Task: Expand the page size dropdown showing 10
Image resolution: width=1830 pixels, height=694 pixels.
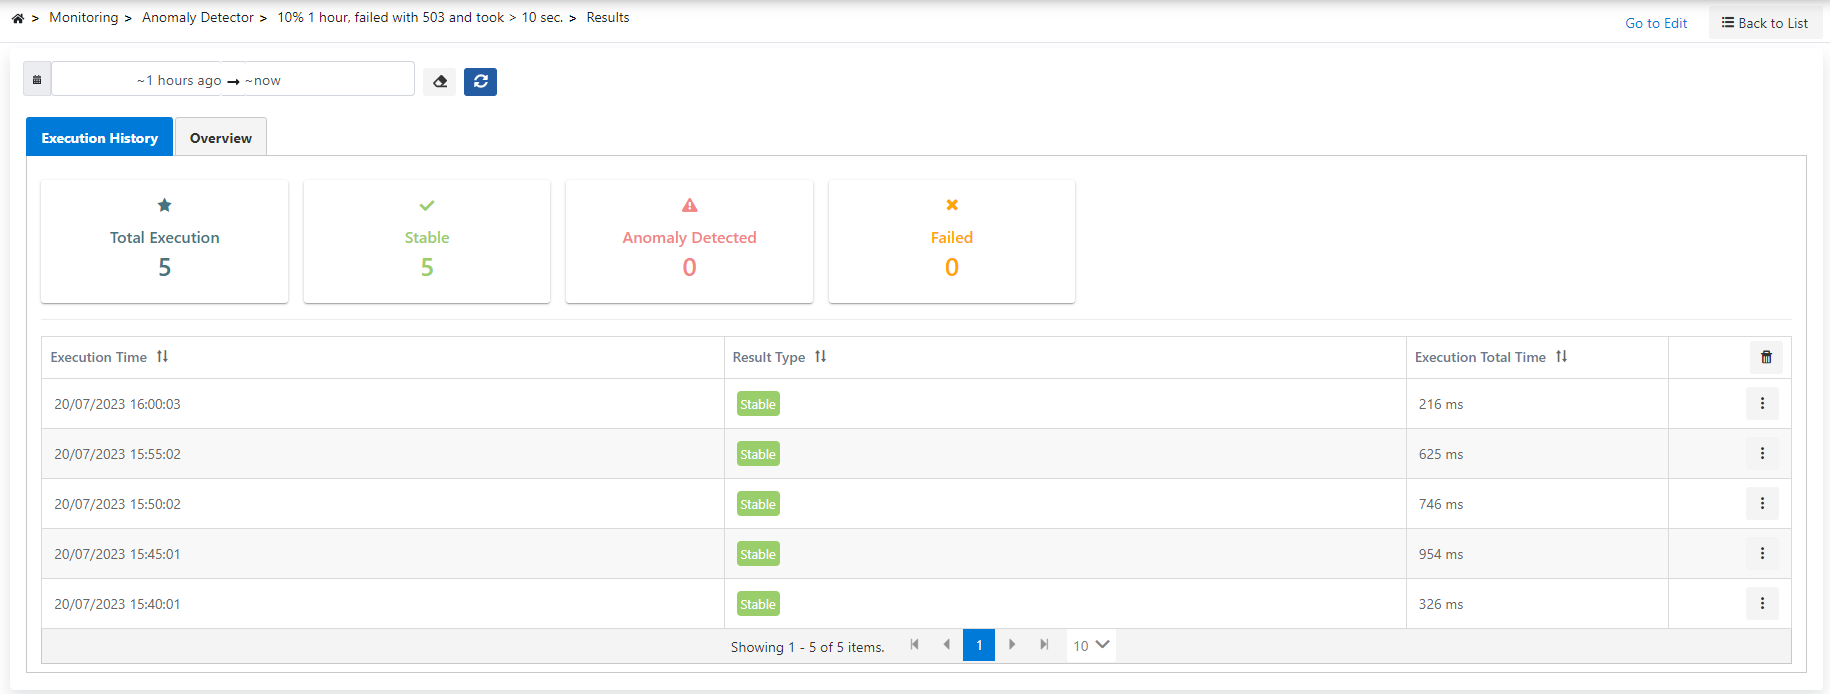Action: click(x=1091, y=646)
